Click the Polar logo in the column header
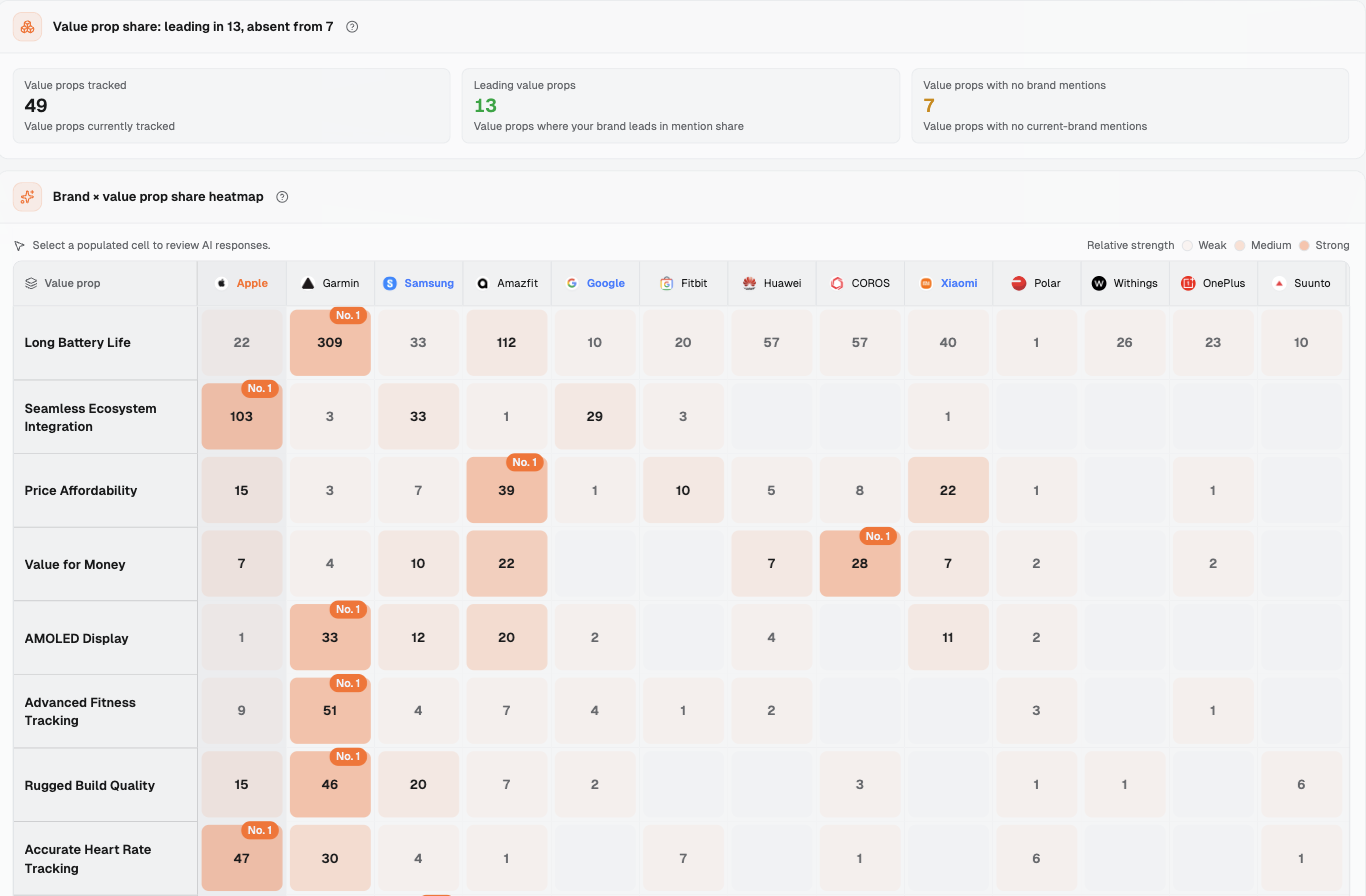This screenshot has height=896, width=1366. pyautogui.click(x=1019, y=283)
